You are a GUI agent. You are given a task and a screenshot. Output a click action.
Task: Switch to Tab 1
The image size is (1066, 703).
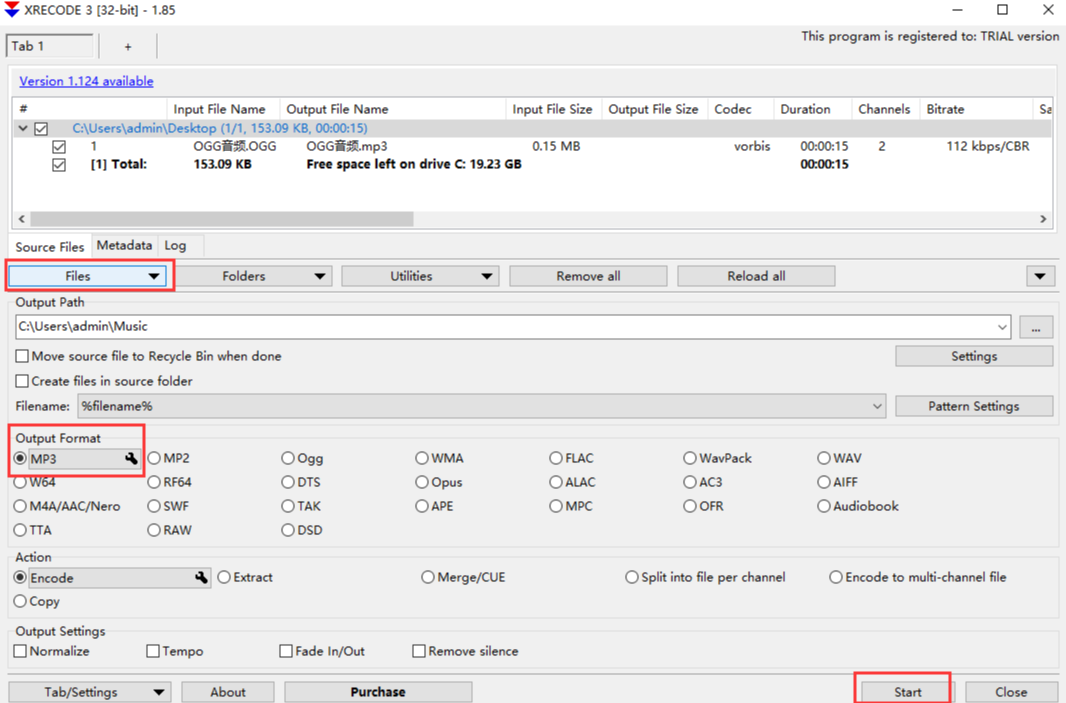50,46
